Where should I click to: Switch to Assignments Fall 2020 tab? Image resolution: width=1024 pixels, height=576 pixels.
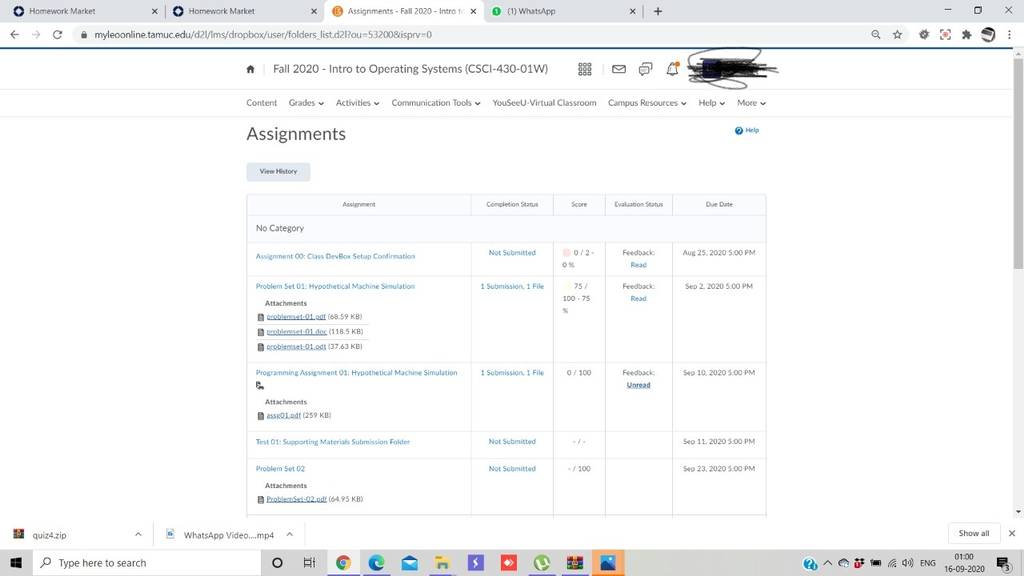404,11
